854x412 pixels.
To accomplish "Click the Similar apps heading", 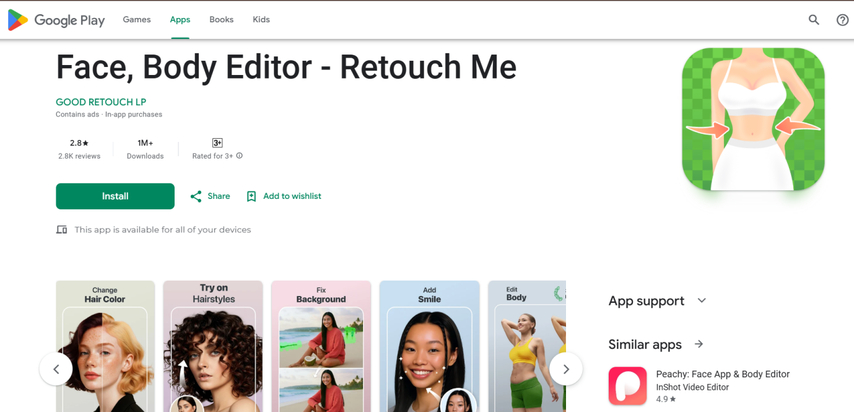I will click(x=645, y=344).
